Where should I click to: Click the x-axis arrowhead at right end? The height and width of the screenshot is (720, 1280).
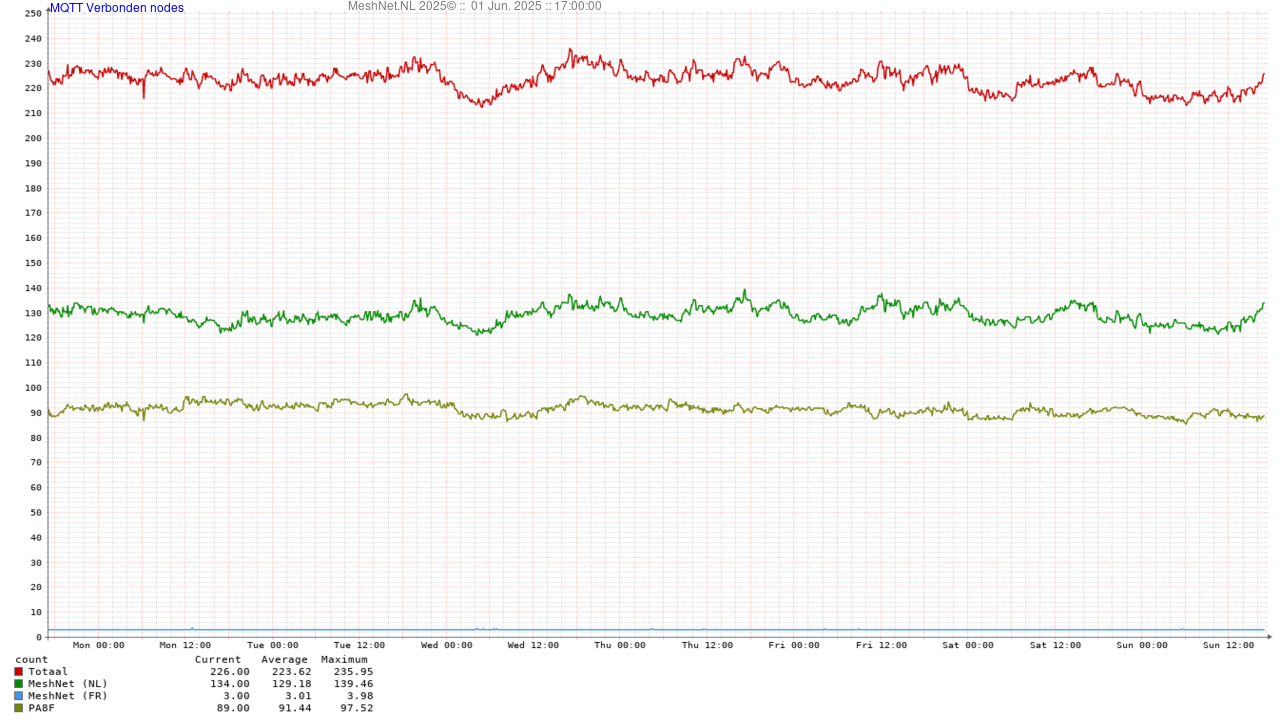coord(1269,636)
